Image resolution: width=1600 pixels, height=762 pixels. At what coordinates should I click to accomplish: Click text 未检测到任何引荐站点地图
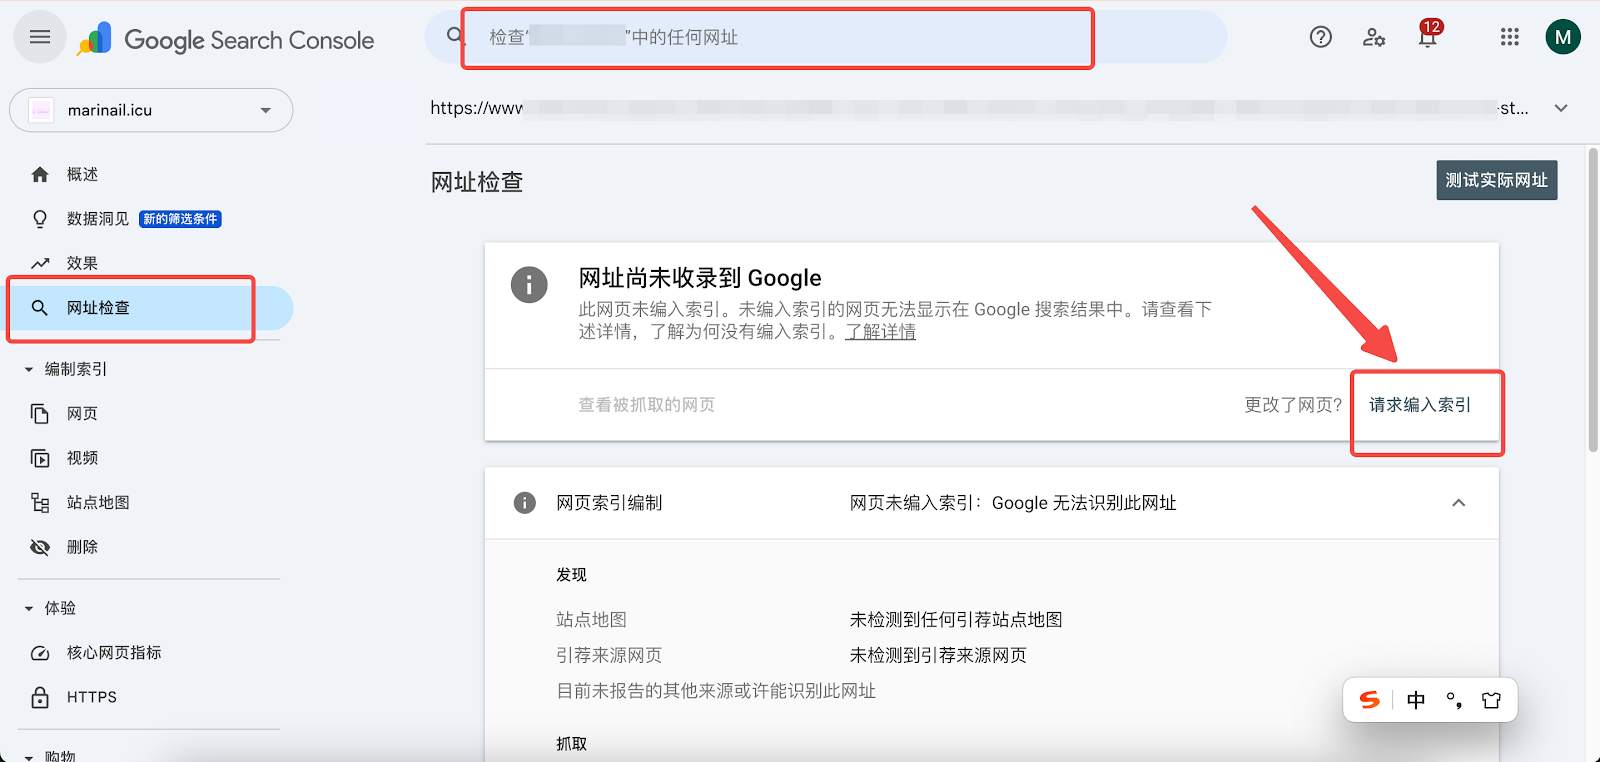956,620
